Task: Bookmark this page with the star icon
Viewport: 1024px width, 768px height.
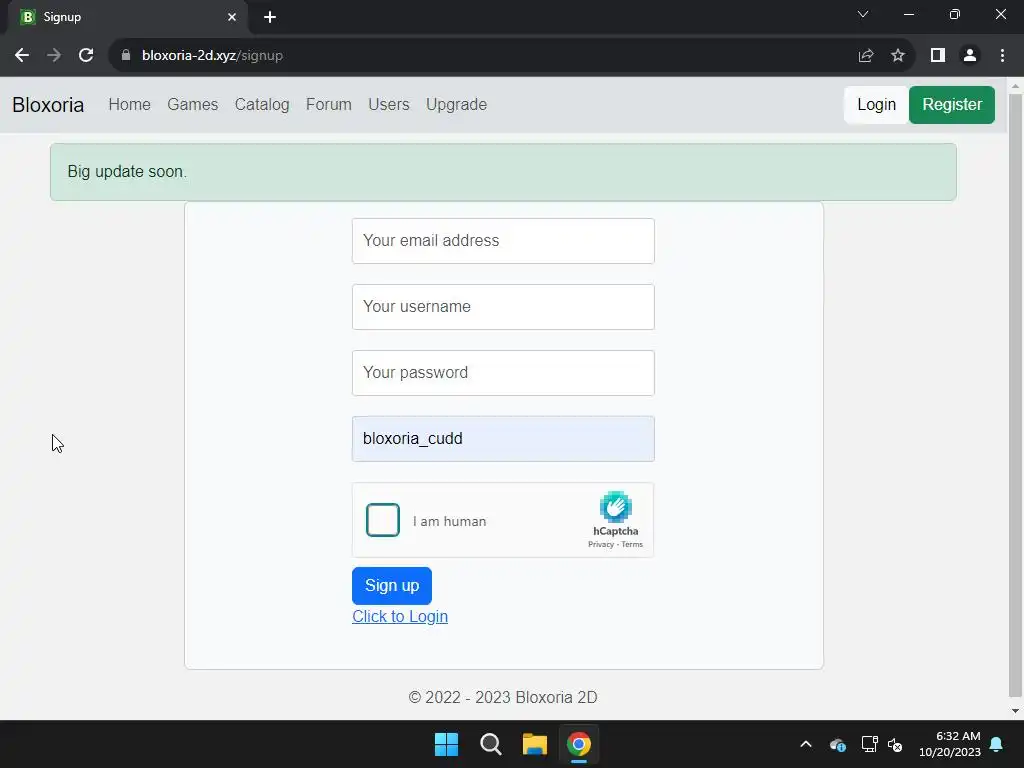Action: coord(898,56)
